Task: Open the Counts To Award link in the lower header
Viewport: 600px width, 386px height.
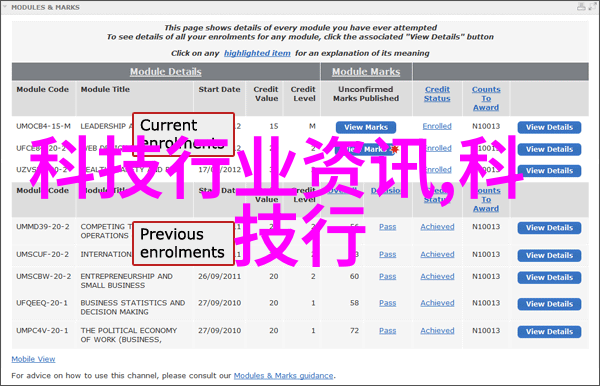Action: 486,199
